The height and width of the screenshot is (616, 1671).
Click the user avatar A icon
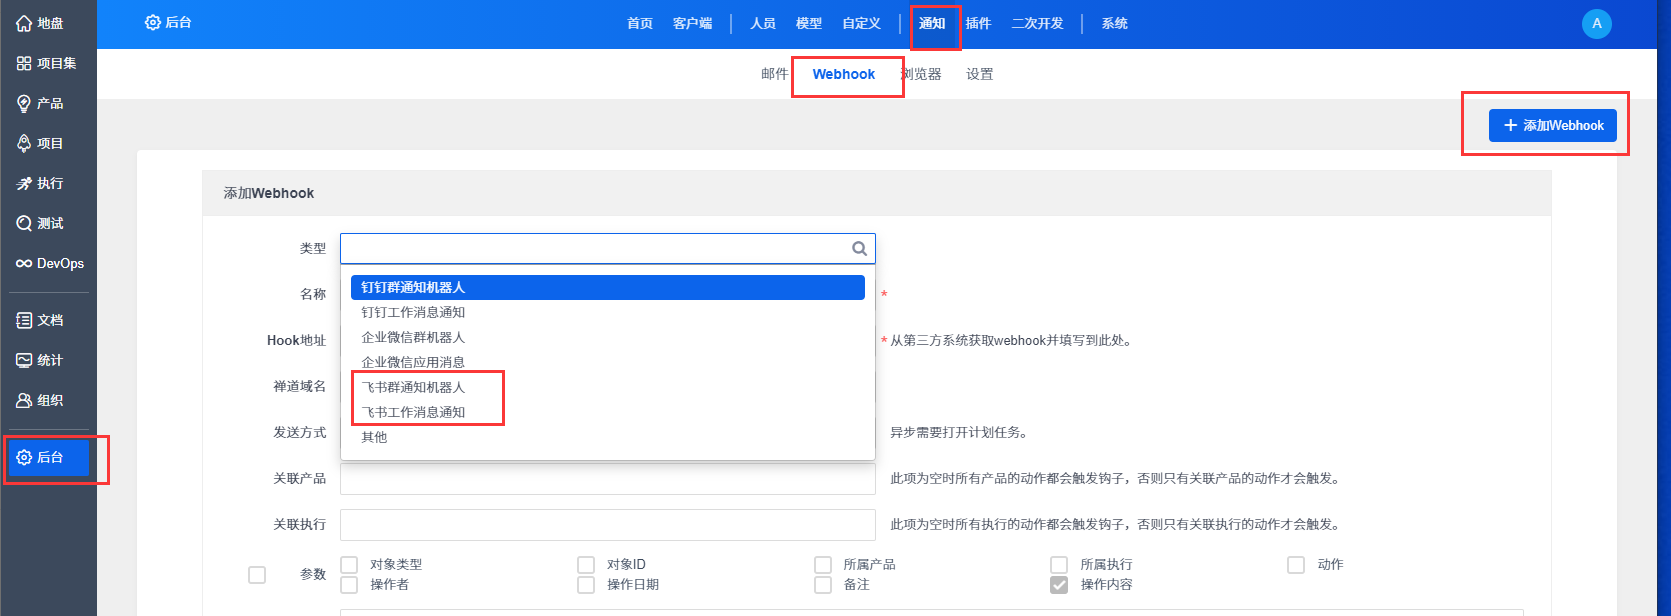point(1596,23)
